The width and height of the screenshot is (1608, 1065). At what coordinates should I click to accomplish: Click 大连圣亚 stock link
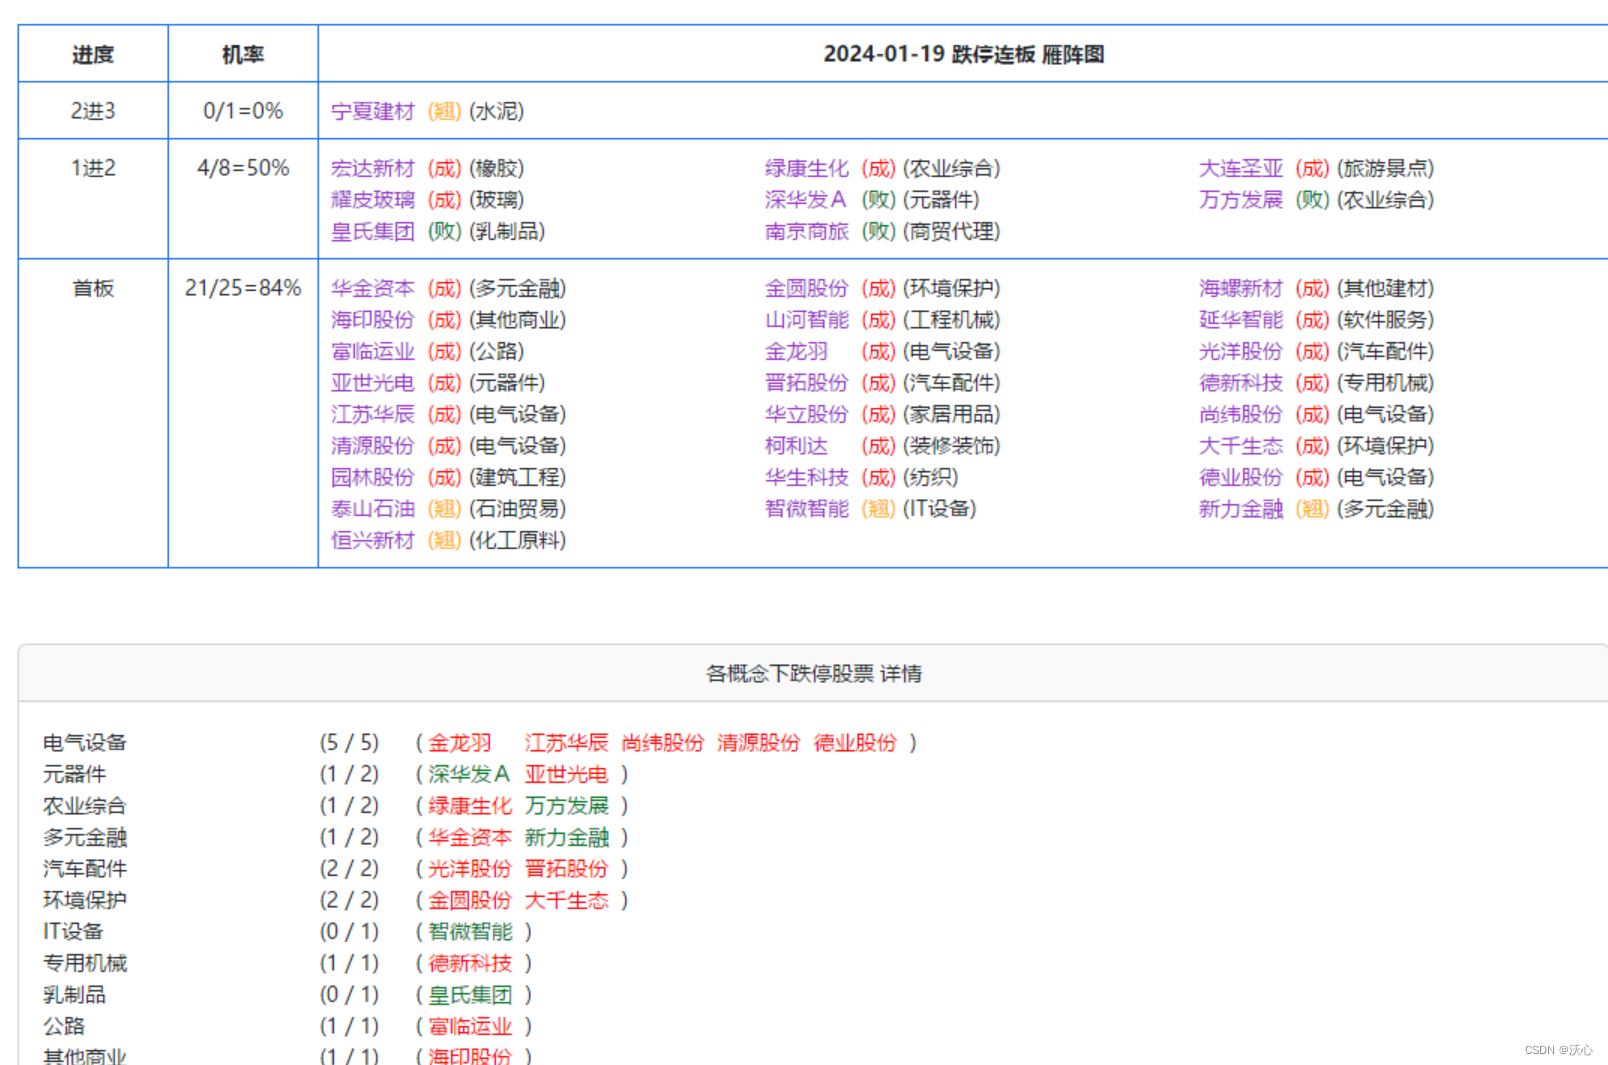click(x=1240, y=168)
